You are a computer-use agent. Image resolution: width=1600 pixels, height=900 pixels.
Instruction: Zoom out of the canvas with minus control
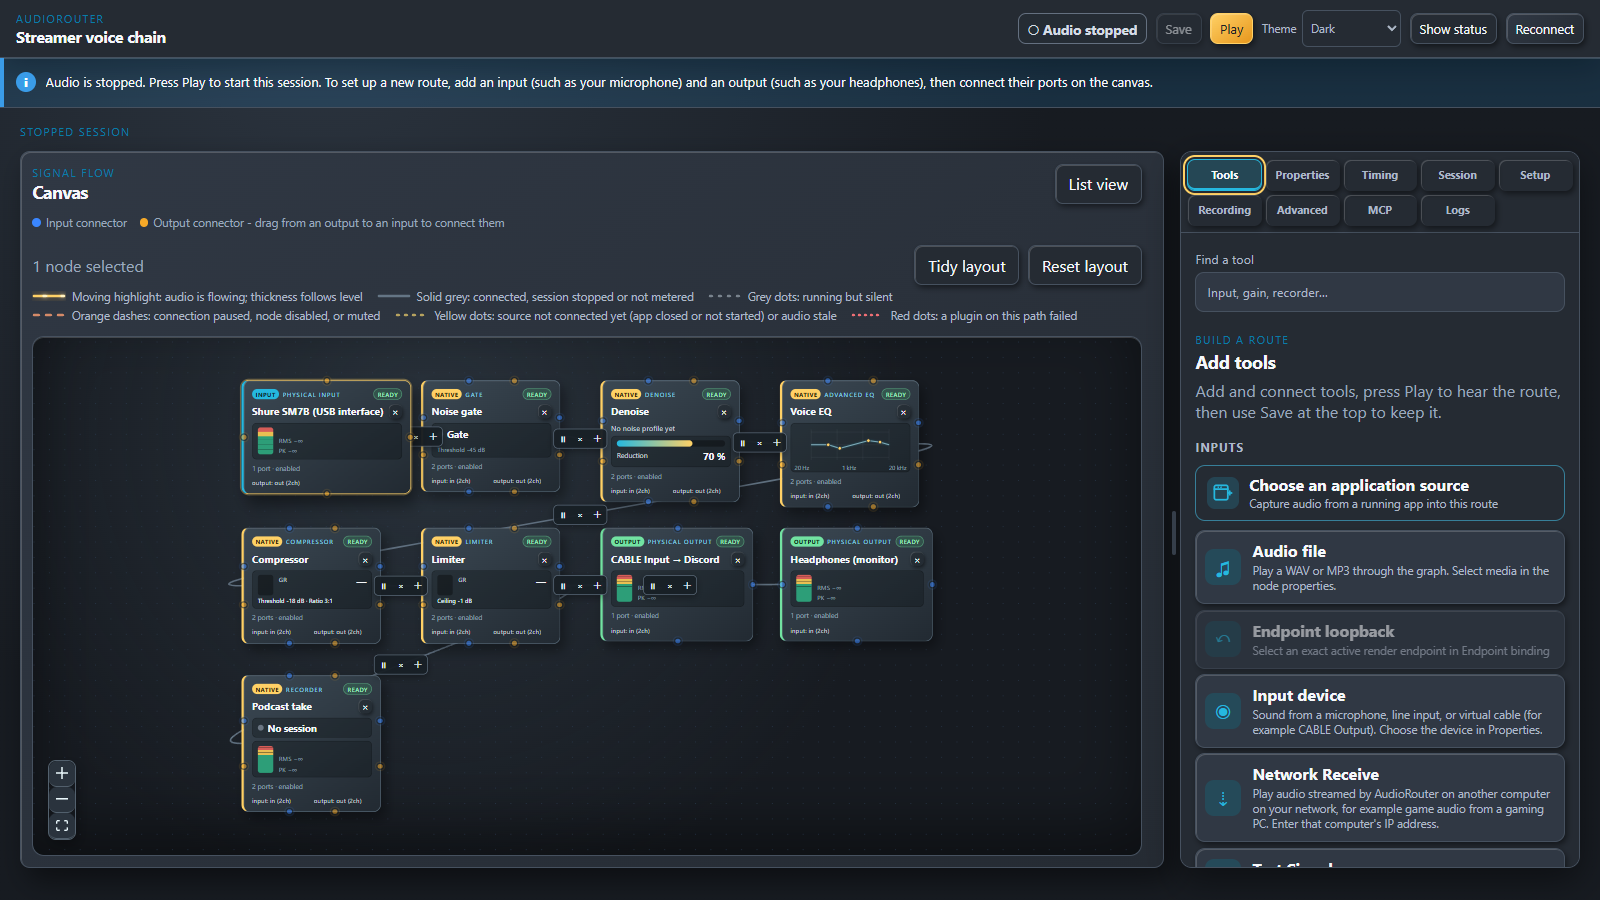pyautogui.click(x=62, y=799)
